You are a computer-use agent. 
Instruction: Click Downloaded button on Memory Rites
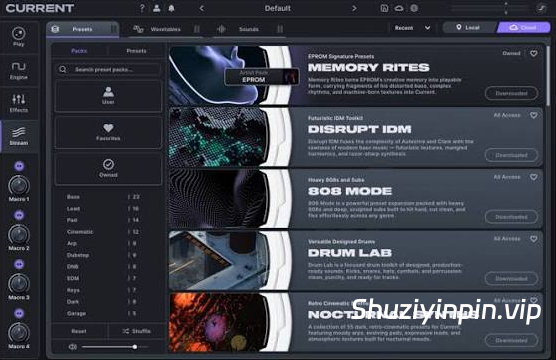(x=511, y=93)
